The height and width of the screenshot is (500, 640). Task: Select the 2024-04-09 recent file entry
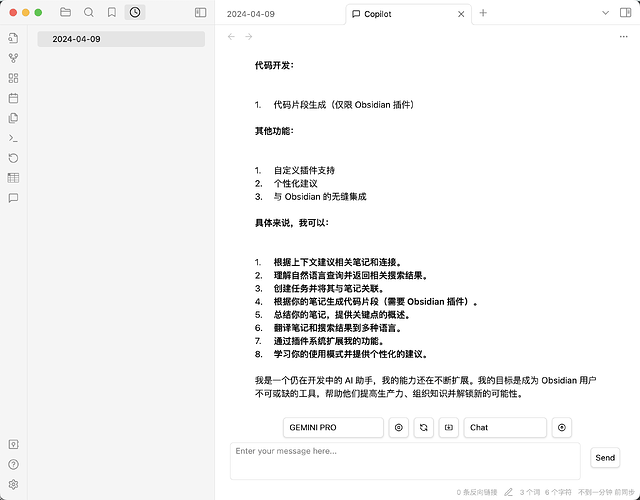(121, 39)
